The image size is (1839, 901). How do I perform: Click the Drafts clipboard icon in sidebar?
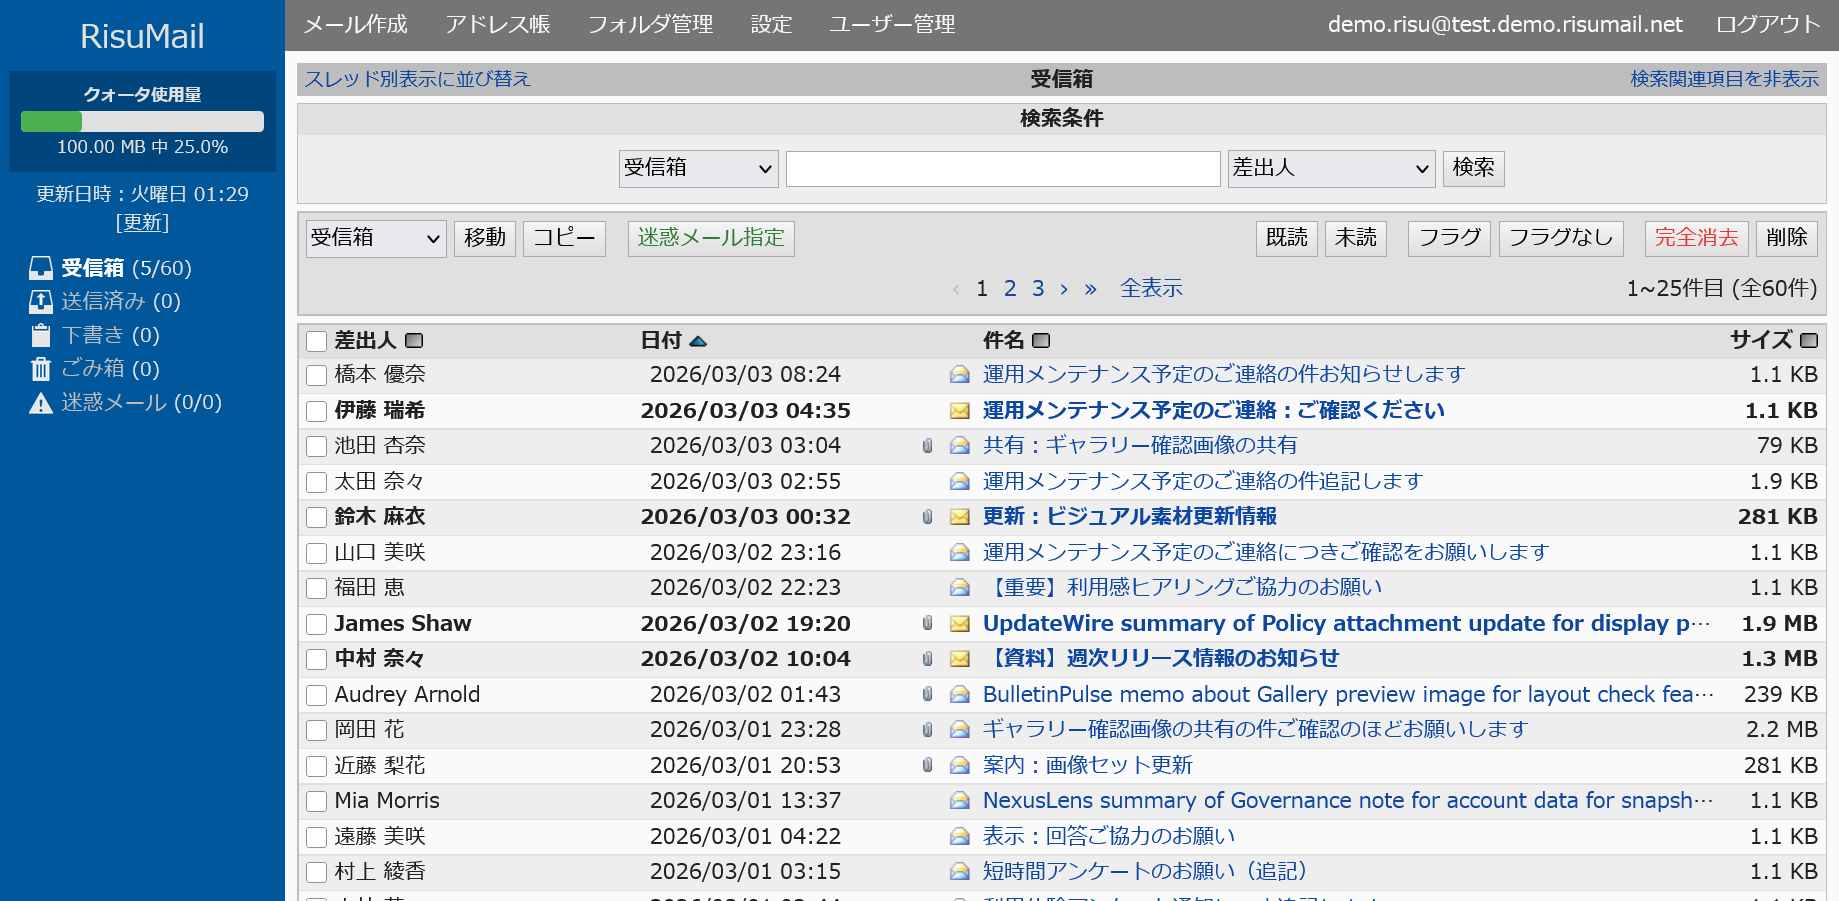41,336
